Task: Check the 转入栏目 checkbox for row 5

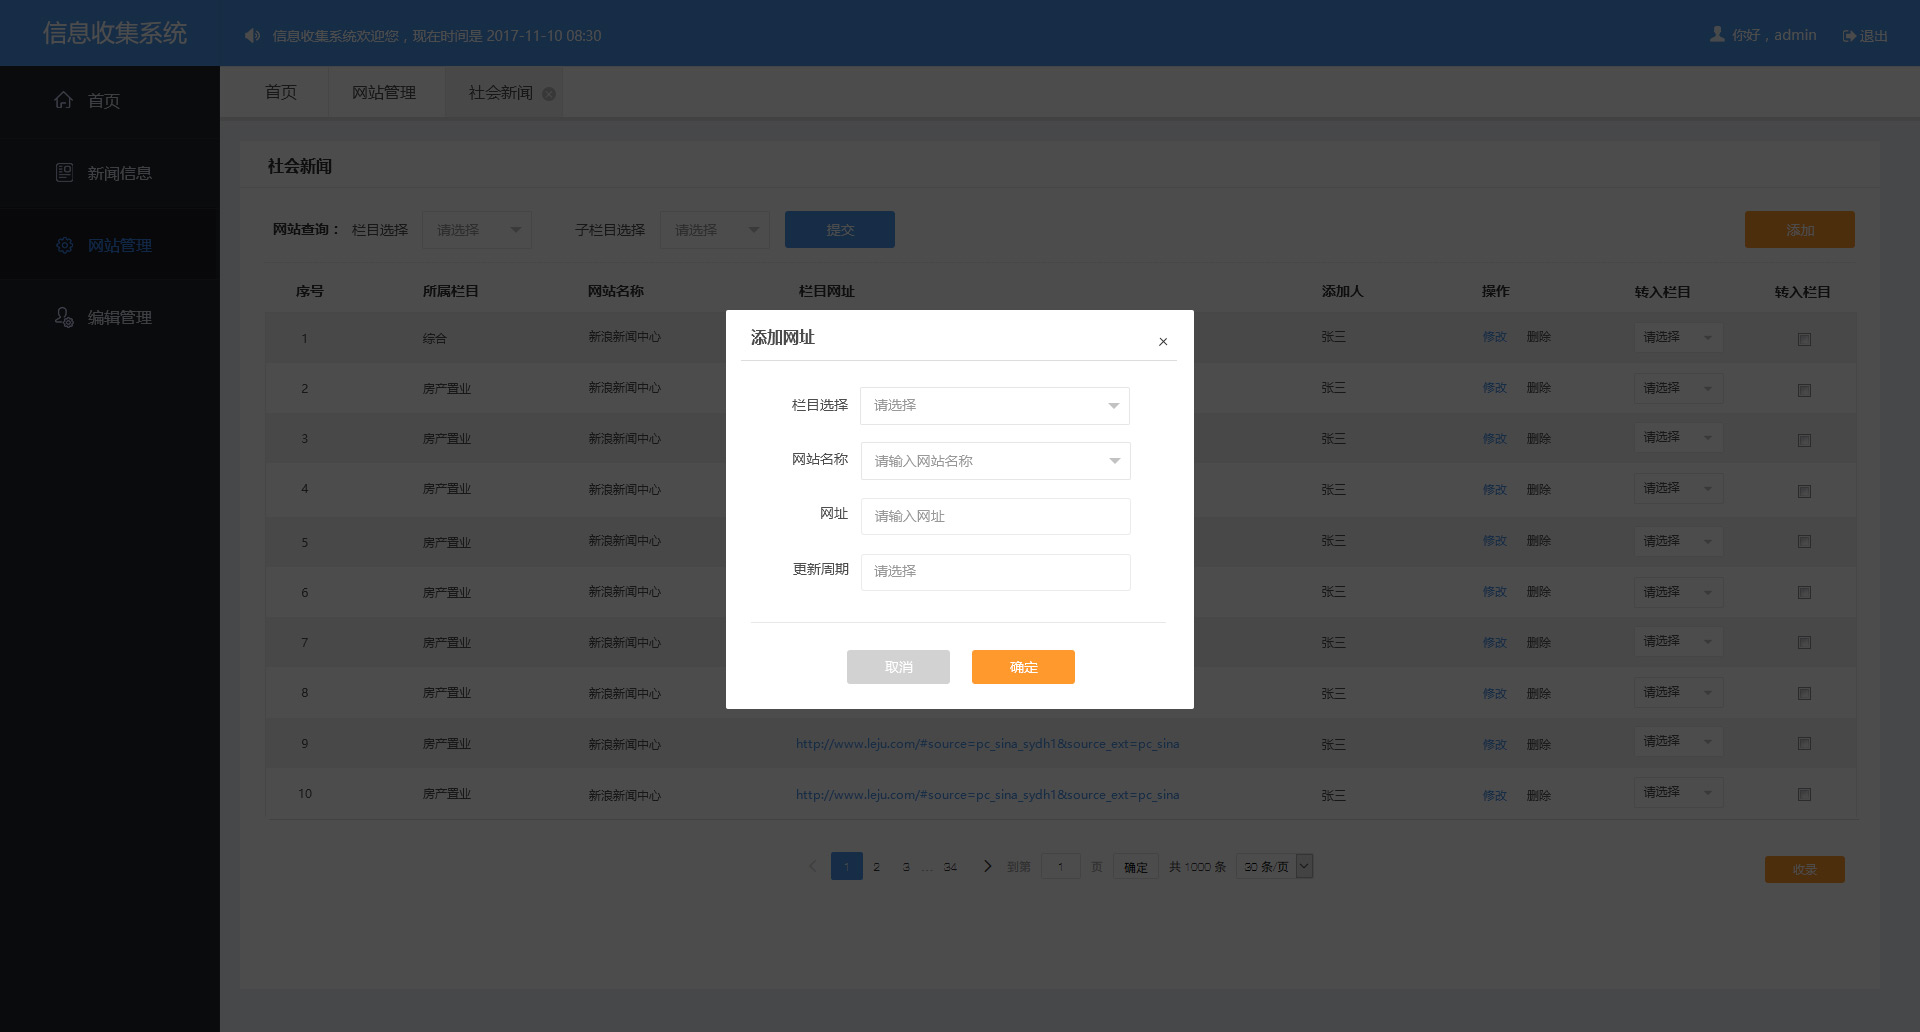Action: click(1804, 541)
